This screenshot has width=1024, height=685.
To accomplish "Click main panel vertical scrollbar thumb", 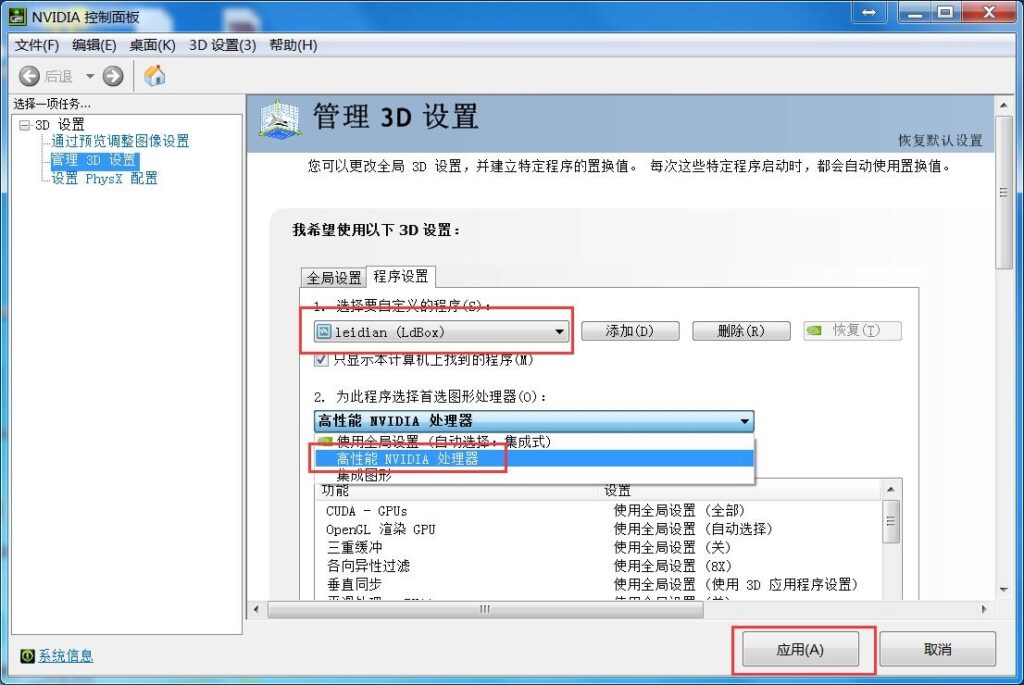I will click(x=1004, y=192).
